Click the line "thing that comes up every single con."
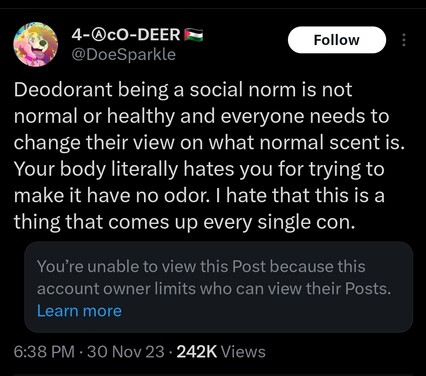The image size is (426, 376). coord(184,222)
